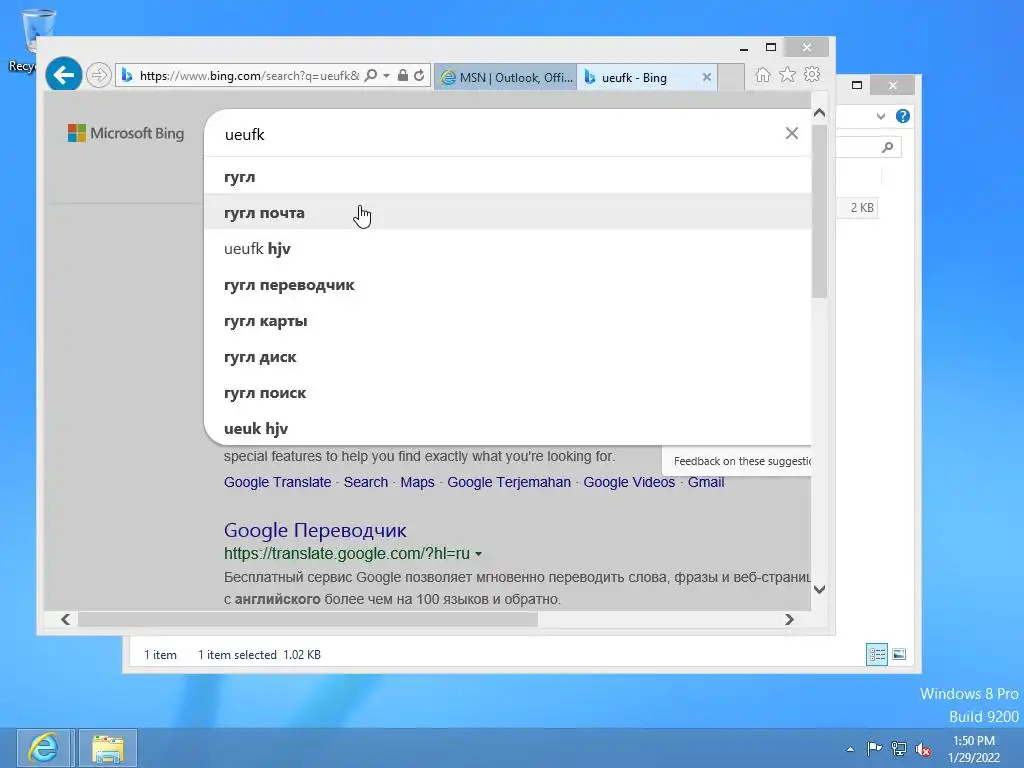Open the Tools gear icon
The width and height of the screenshot is (1024, 768).
[812, 74]
